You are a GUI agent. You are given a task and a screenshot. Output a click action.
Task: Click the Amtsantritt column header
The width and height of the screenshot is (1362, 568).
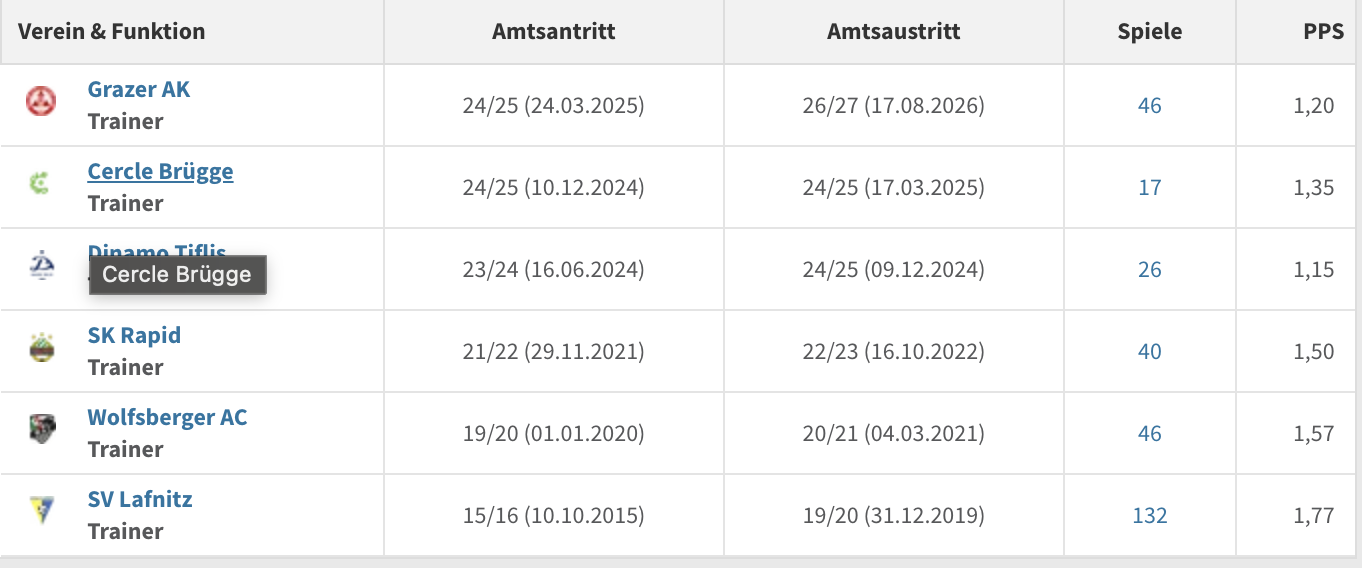[554, 31]
